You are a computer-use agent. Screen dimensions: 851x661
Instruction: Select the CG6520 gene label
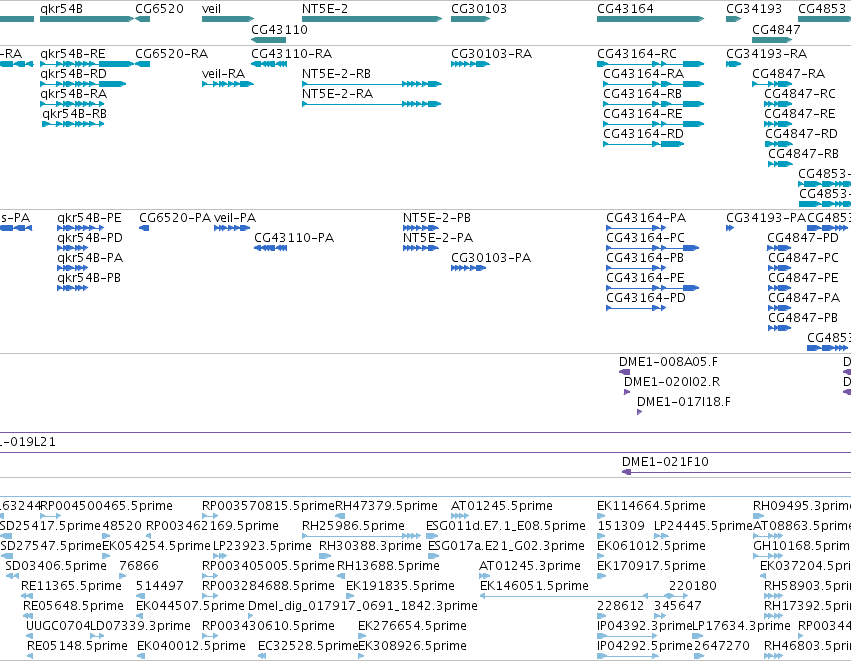(159, 9)
